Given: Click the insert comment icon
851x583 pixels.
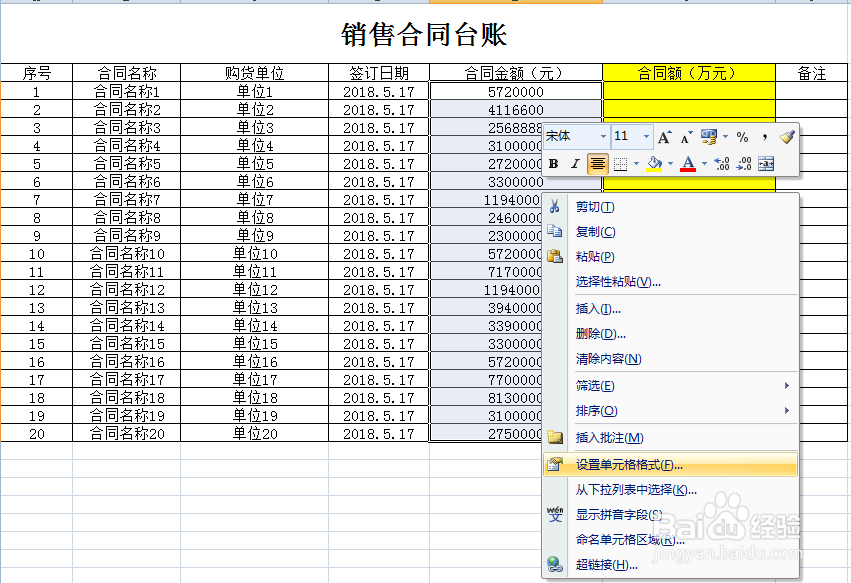Looking at the screenshot, I should [555, 438].
